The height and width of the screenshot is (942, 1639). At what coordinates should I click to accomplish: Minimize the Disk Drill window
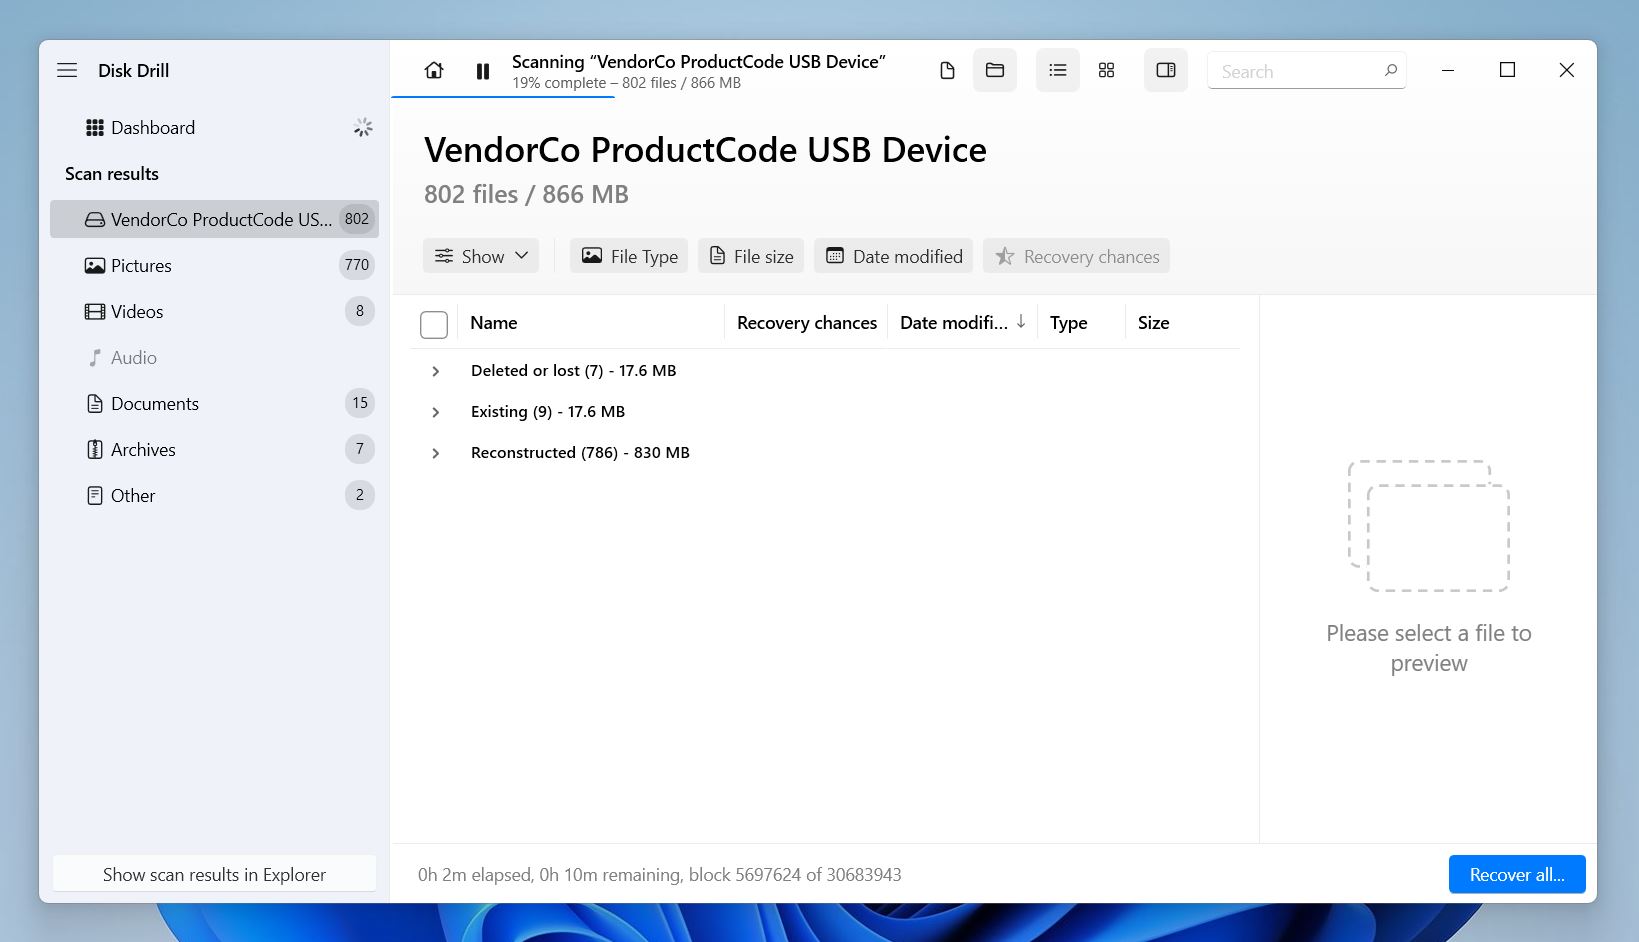point(1448,70)
